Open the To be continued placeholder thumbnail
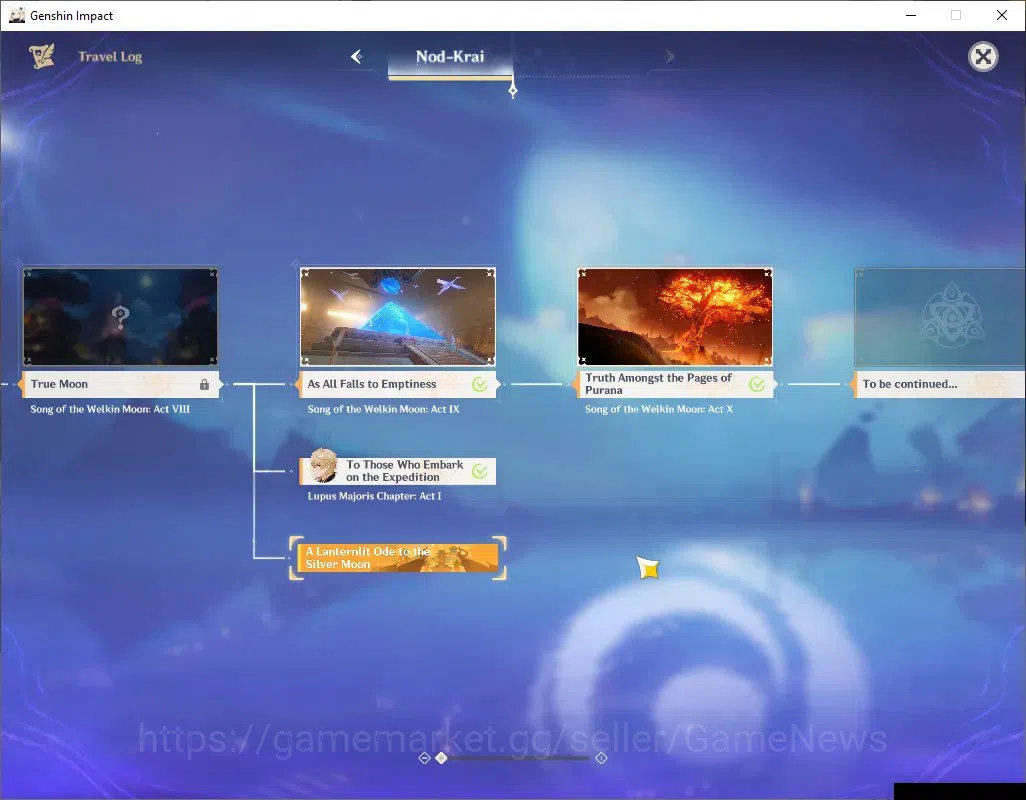Screen dimensions: 1026x800 click(940, 317)
